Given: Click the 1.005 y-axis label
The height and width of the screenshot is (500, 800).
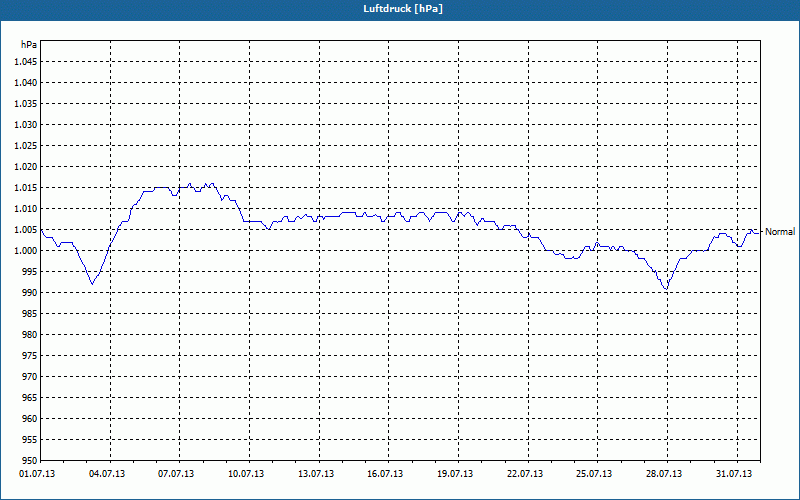Looking at the screenshot, I should tap(26, 230).
